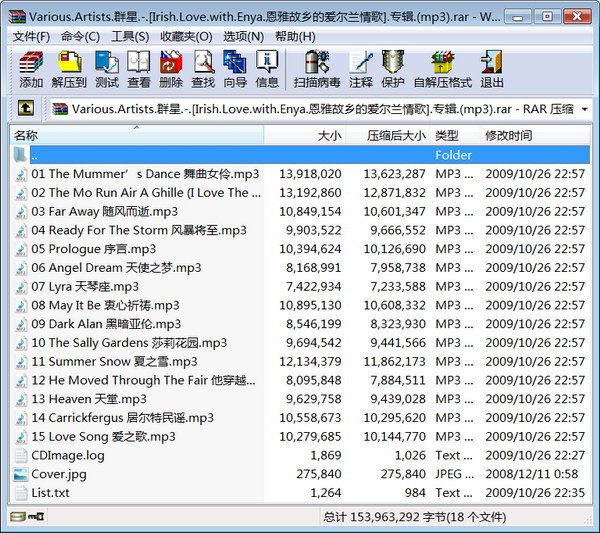Click the CDImage.log file icon
Viewport: 600px width, 533px height.
click(x=21, y=455)
